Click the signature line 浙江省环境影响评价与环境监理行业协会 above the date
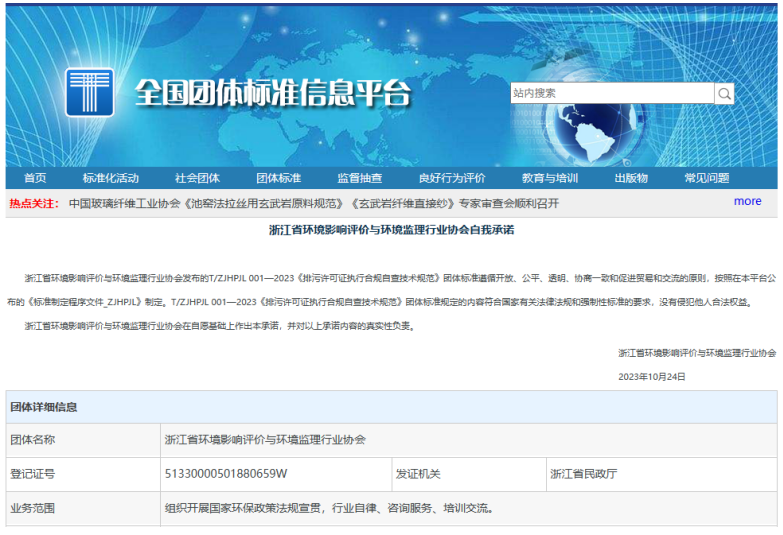 [x=697, y=353]
